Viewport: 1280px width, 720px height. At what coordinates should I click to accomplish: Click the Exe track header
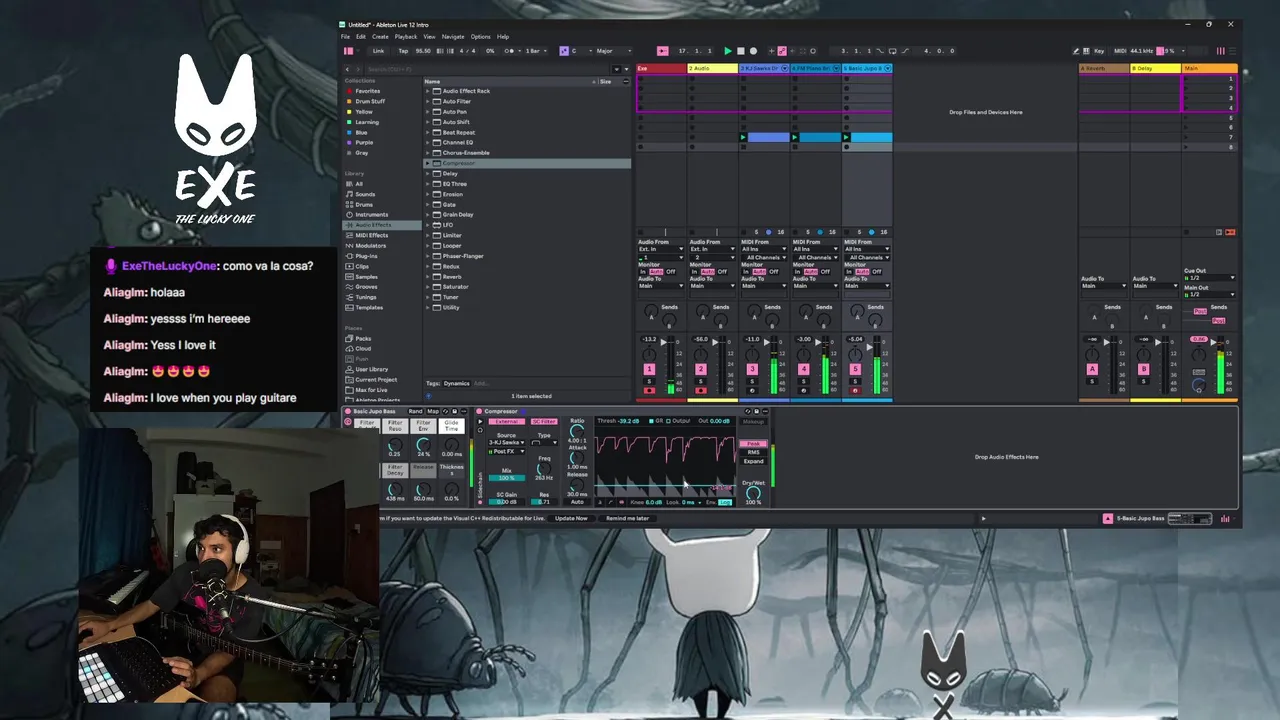point(661,68)
